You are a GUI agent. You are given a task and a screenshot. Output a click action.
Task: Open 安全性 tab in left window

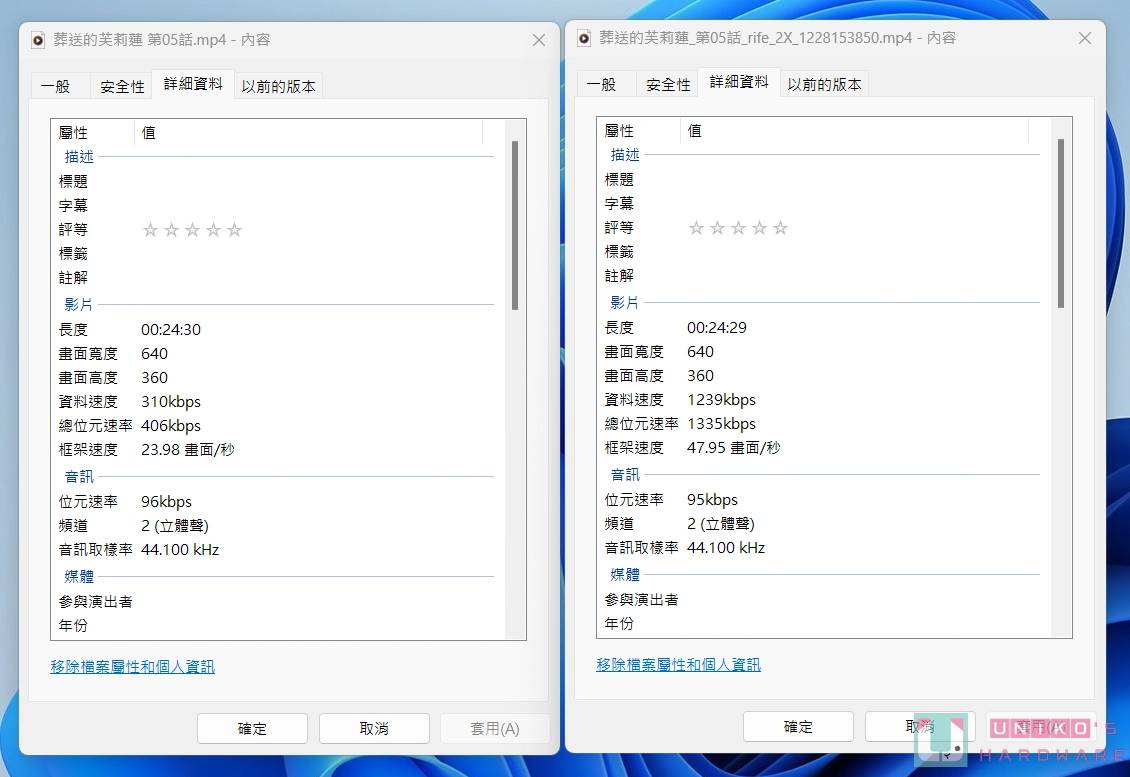click(122, 86)
